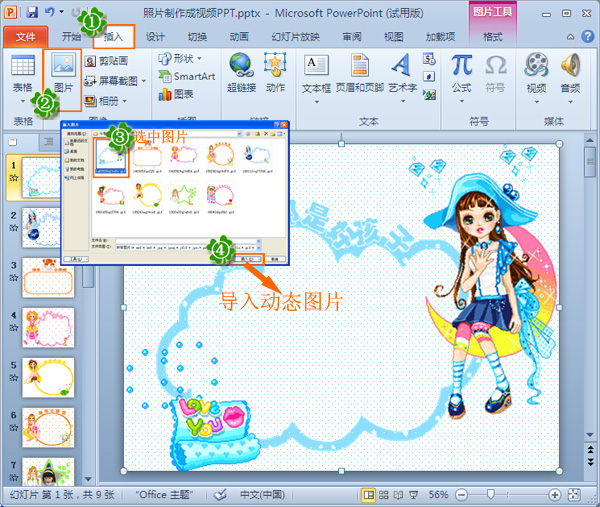Click the Insert Object icon
Screen dimensions: 600x507
(429, 94)
